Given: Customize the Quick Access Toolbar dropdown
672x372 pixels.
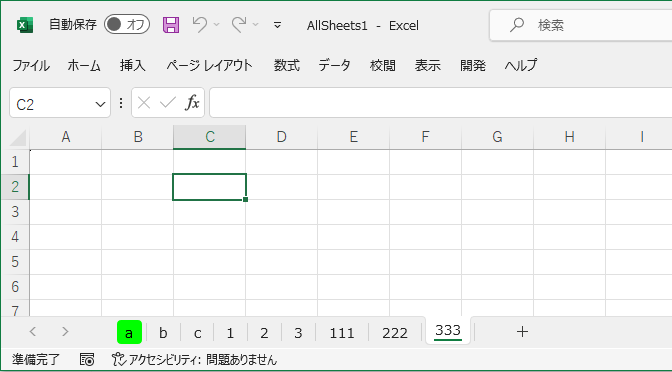Looking at the screenshot, I should (277, 25).
